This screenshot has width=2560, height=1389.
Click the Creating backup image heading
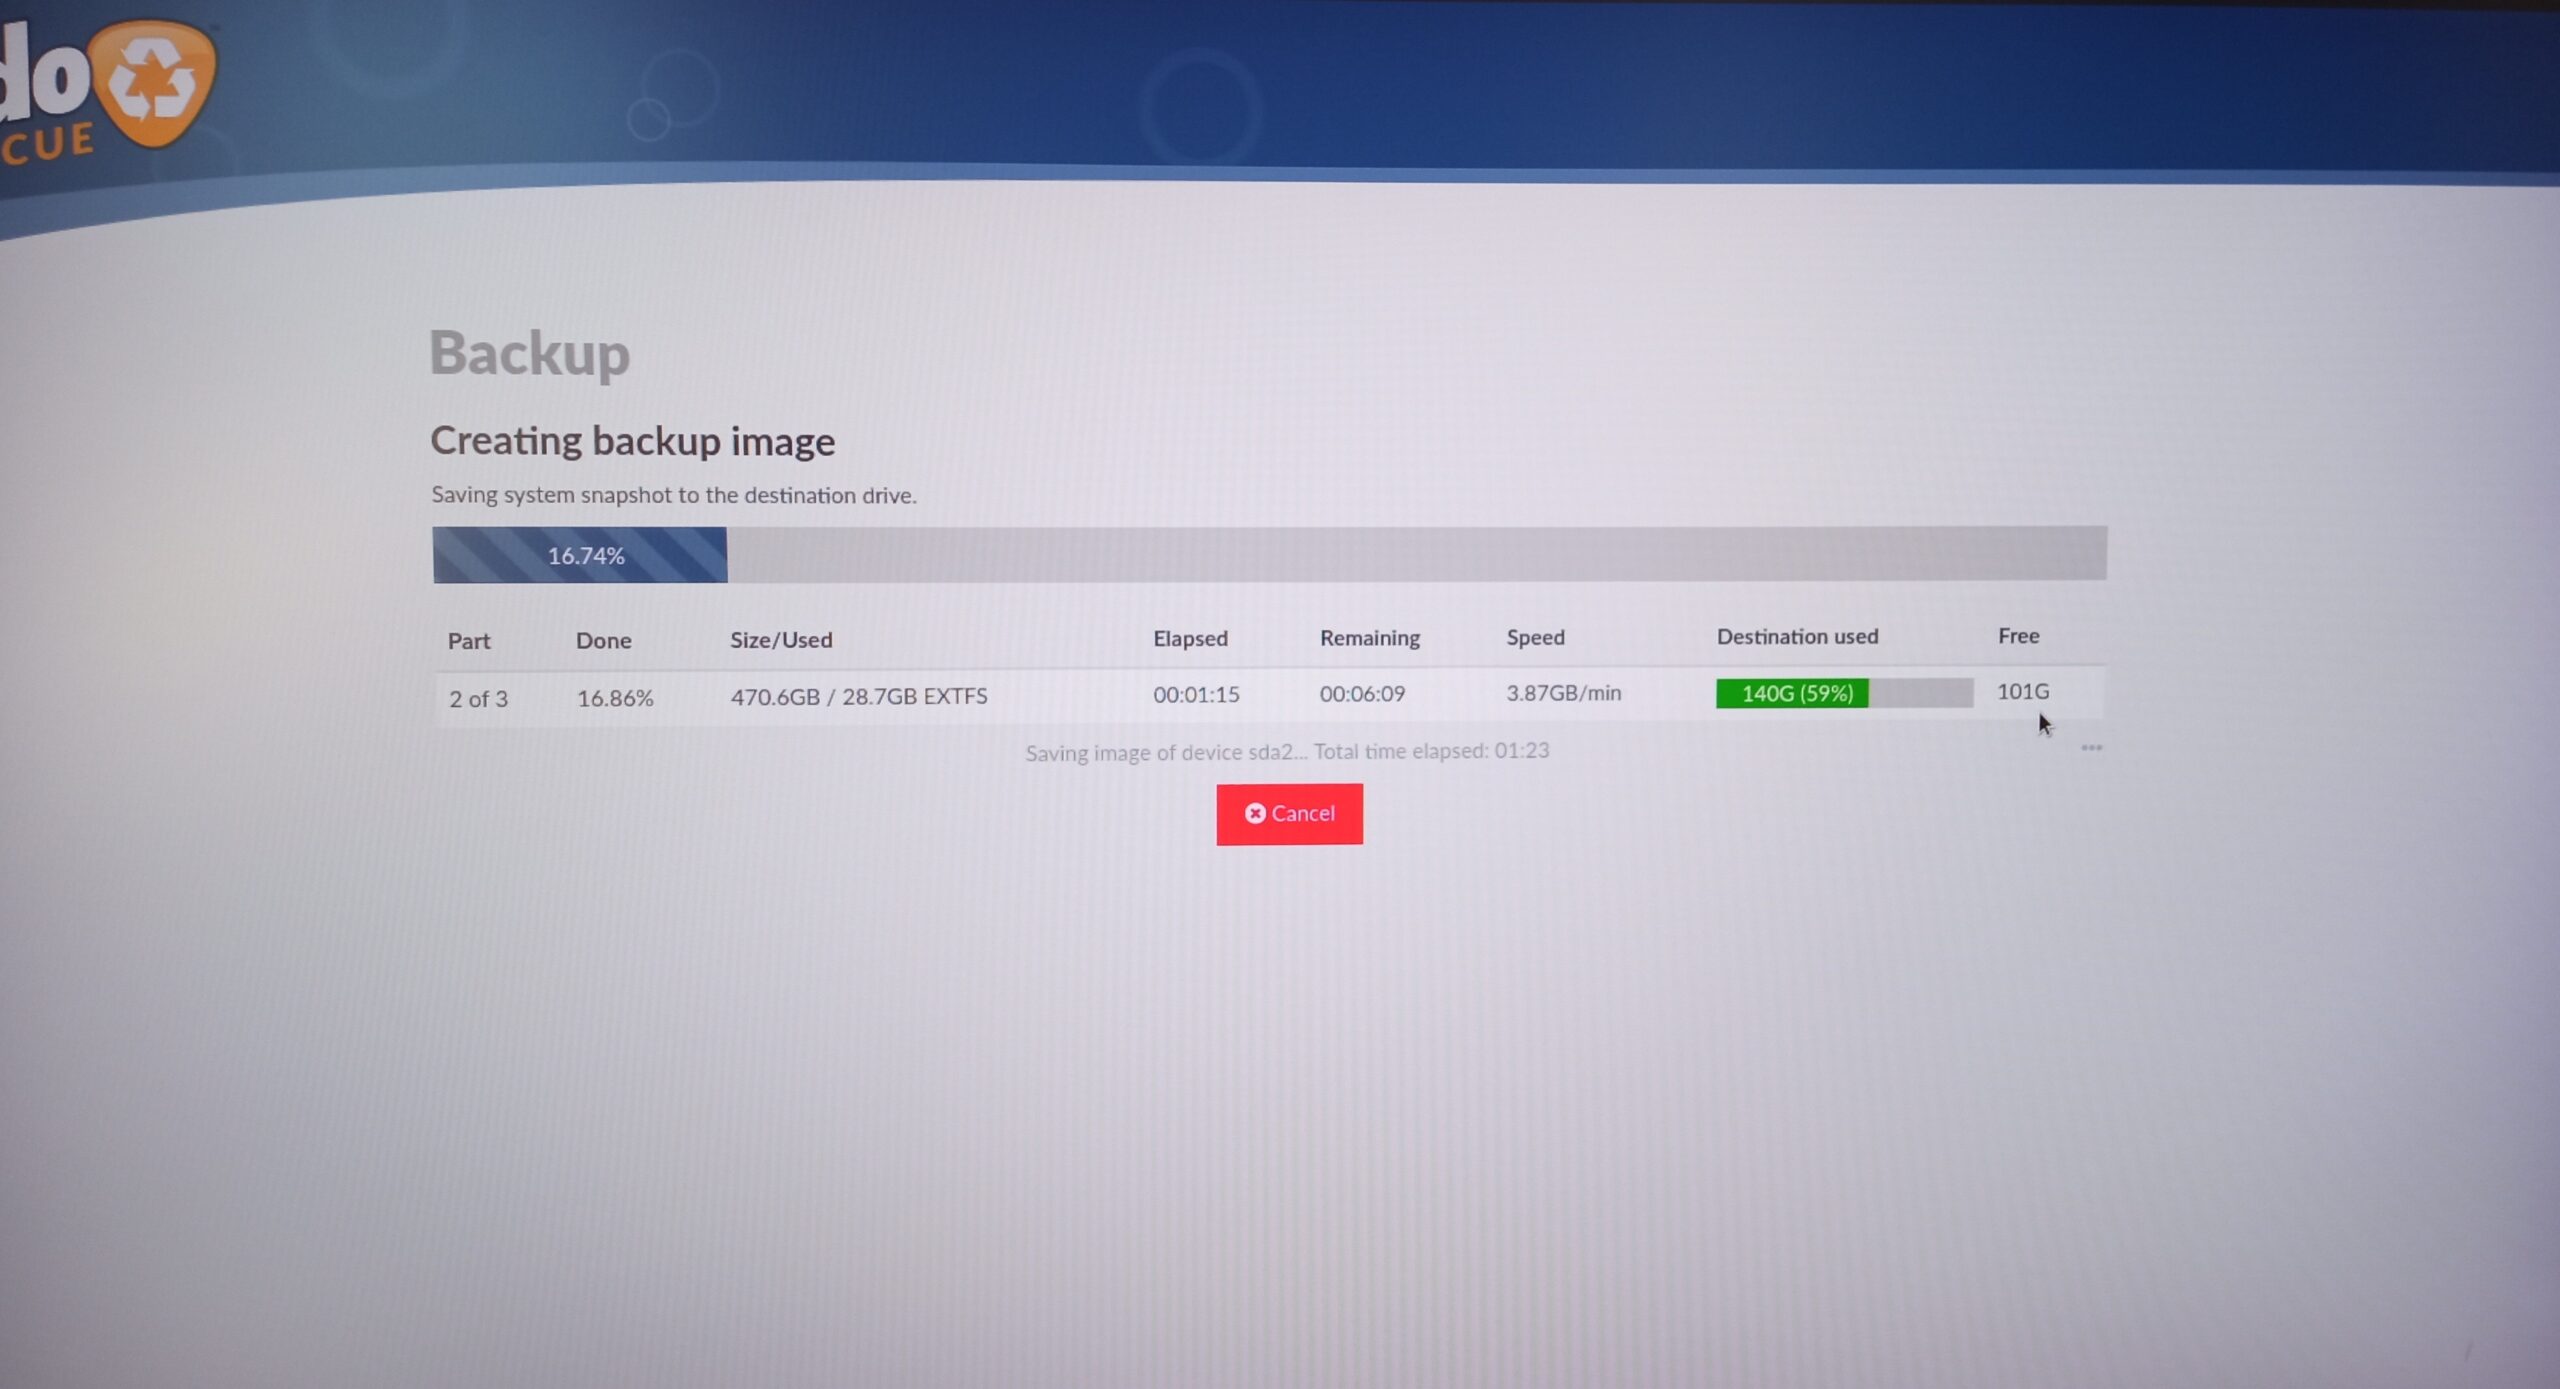click(x=632, y=441)
